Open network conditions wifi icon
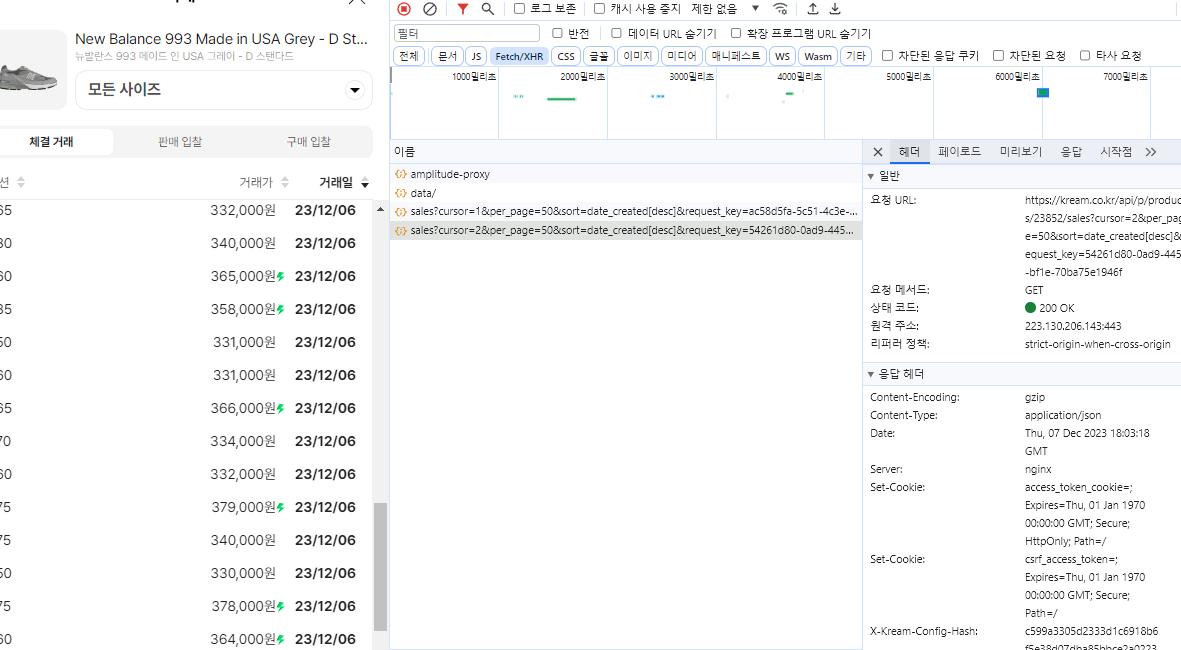The image size is (1181, 650). coord(780,9)
